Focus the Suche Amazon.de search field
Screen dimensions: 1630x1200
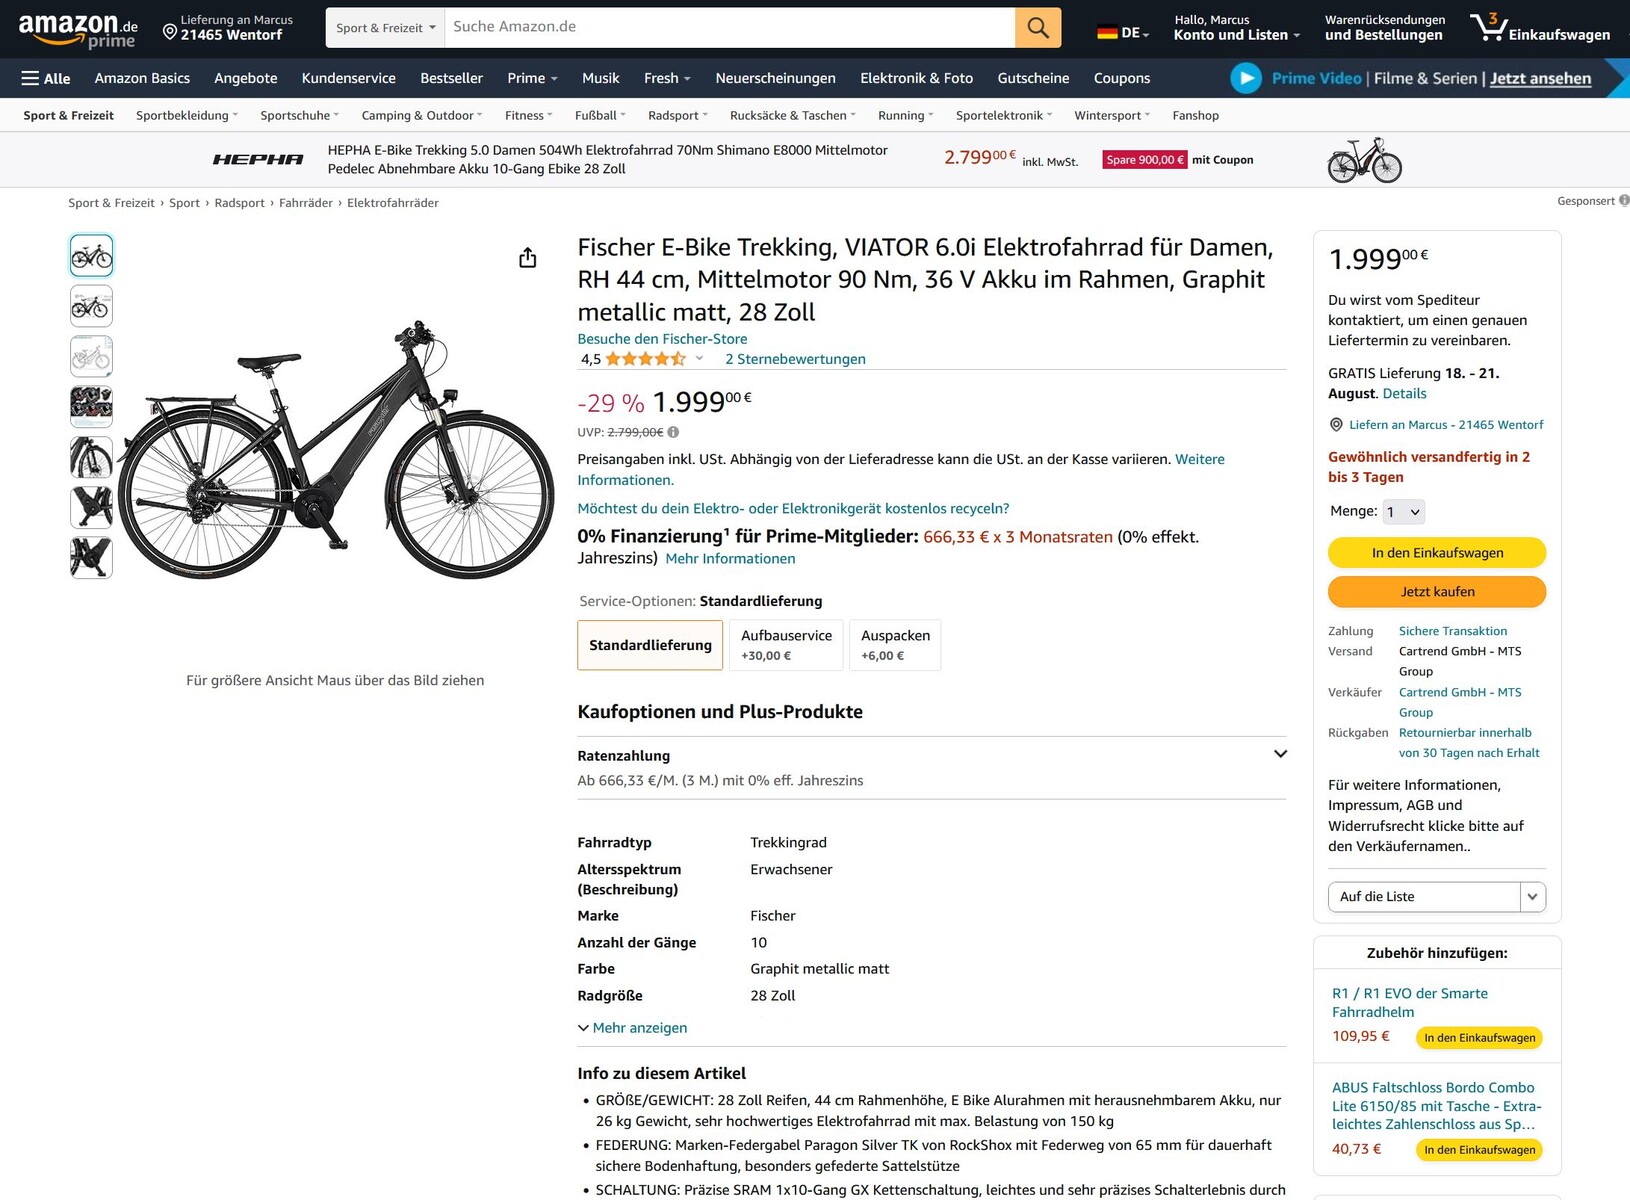[730, 27]
